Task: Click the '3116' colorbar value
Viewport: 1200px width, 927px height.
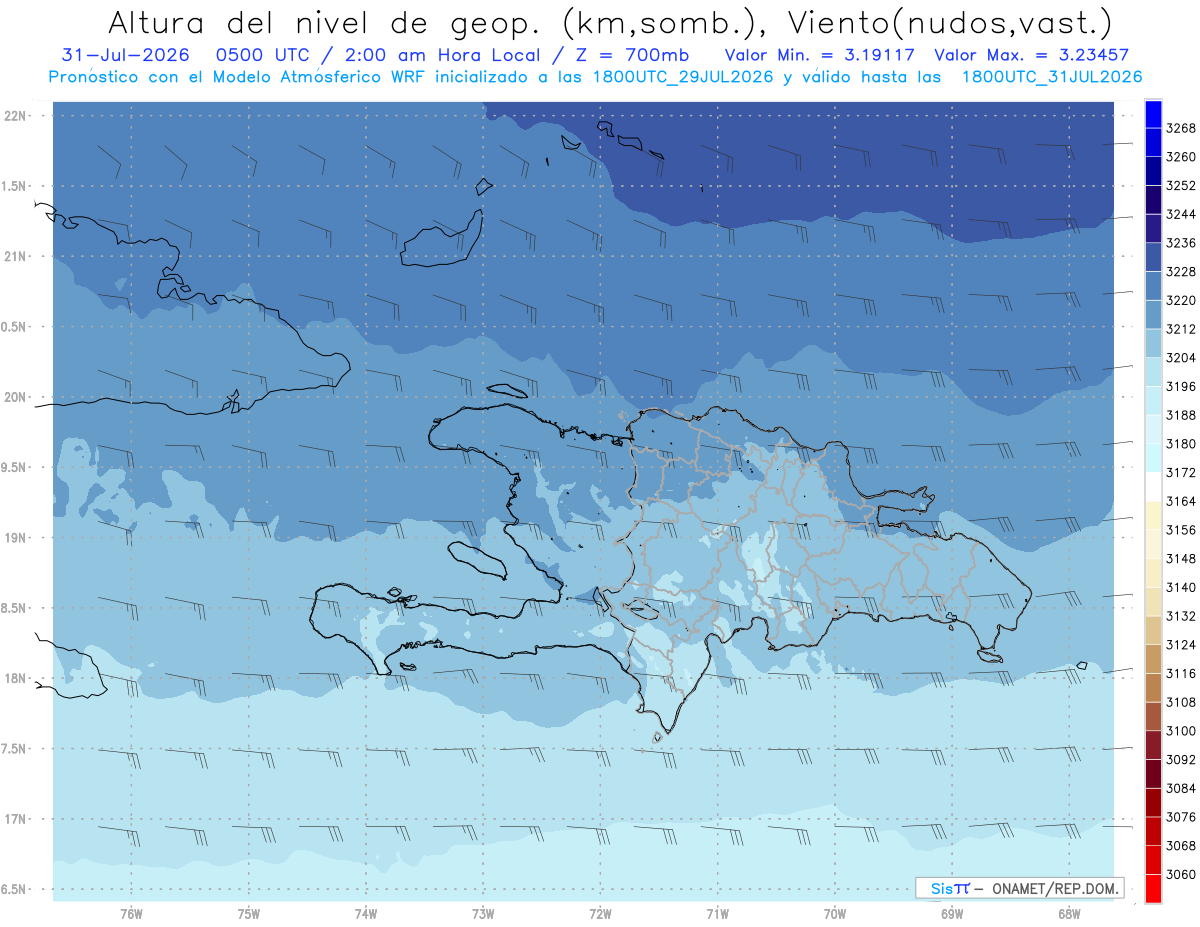Action: 1181,673
